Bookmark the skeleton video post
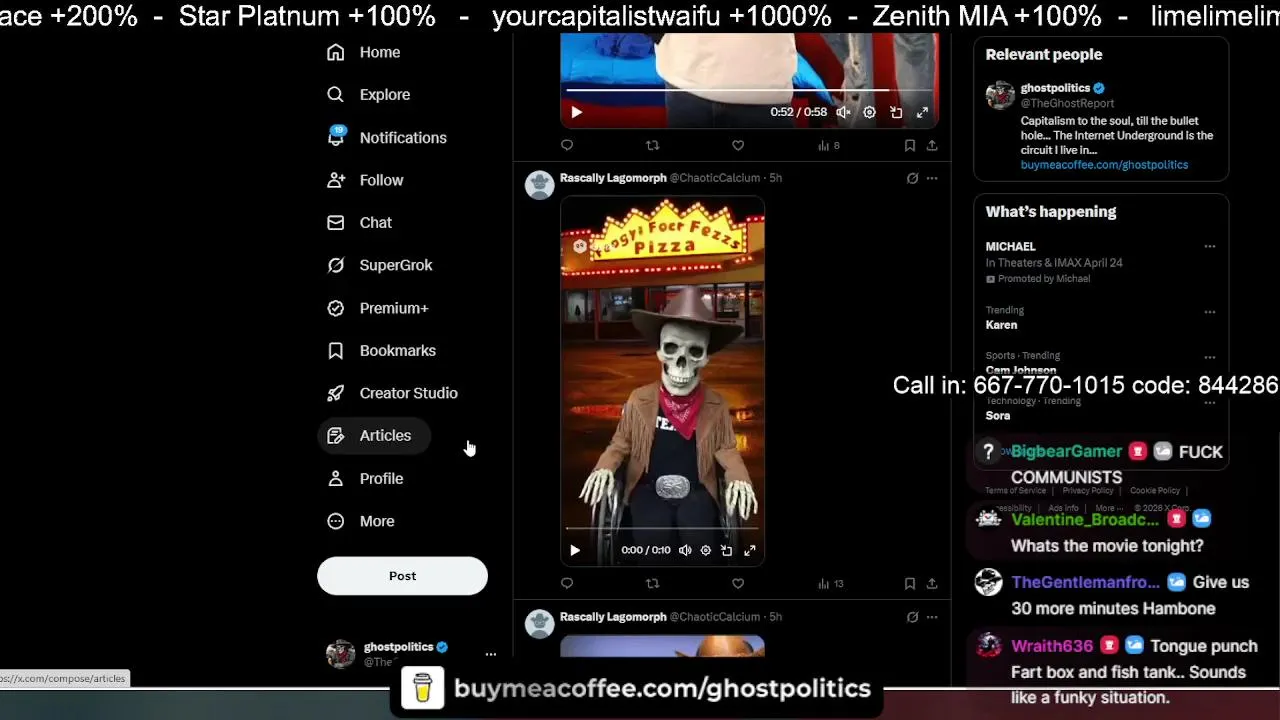The height and width of the screenshot is (720, 1280). pos(909,584)
